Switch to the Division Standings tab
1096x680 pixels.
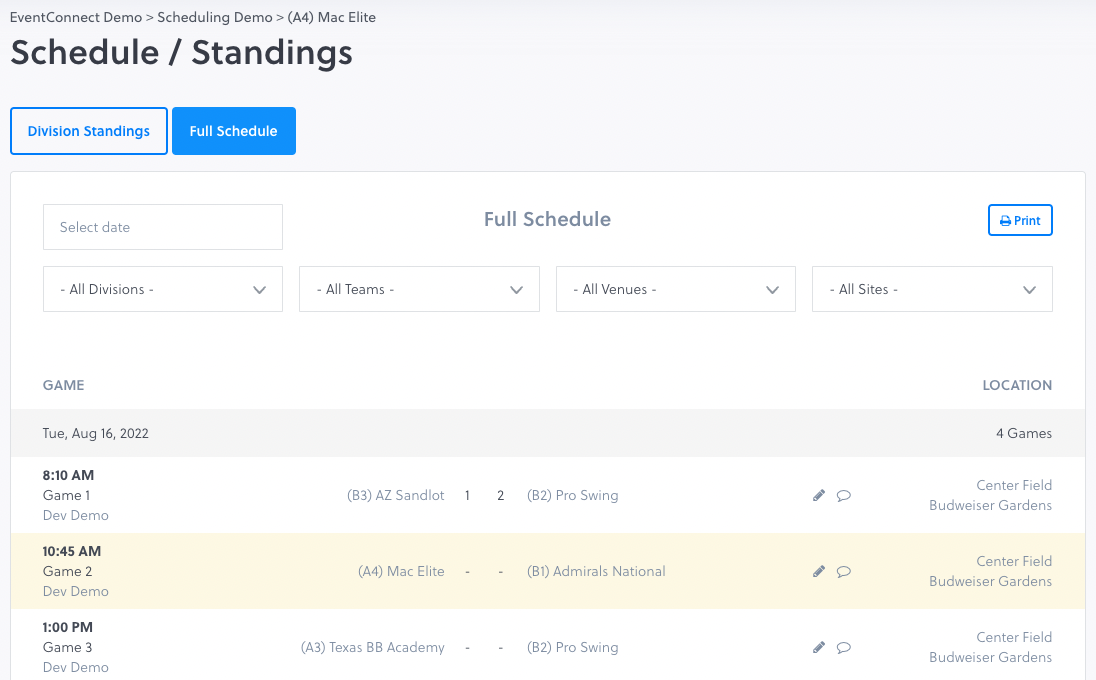[89, 131]
